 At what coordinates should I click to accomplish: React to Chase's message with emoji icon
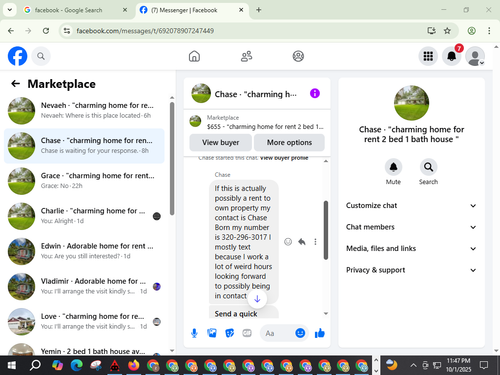(288, 242)
